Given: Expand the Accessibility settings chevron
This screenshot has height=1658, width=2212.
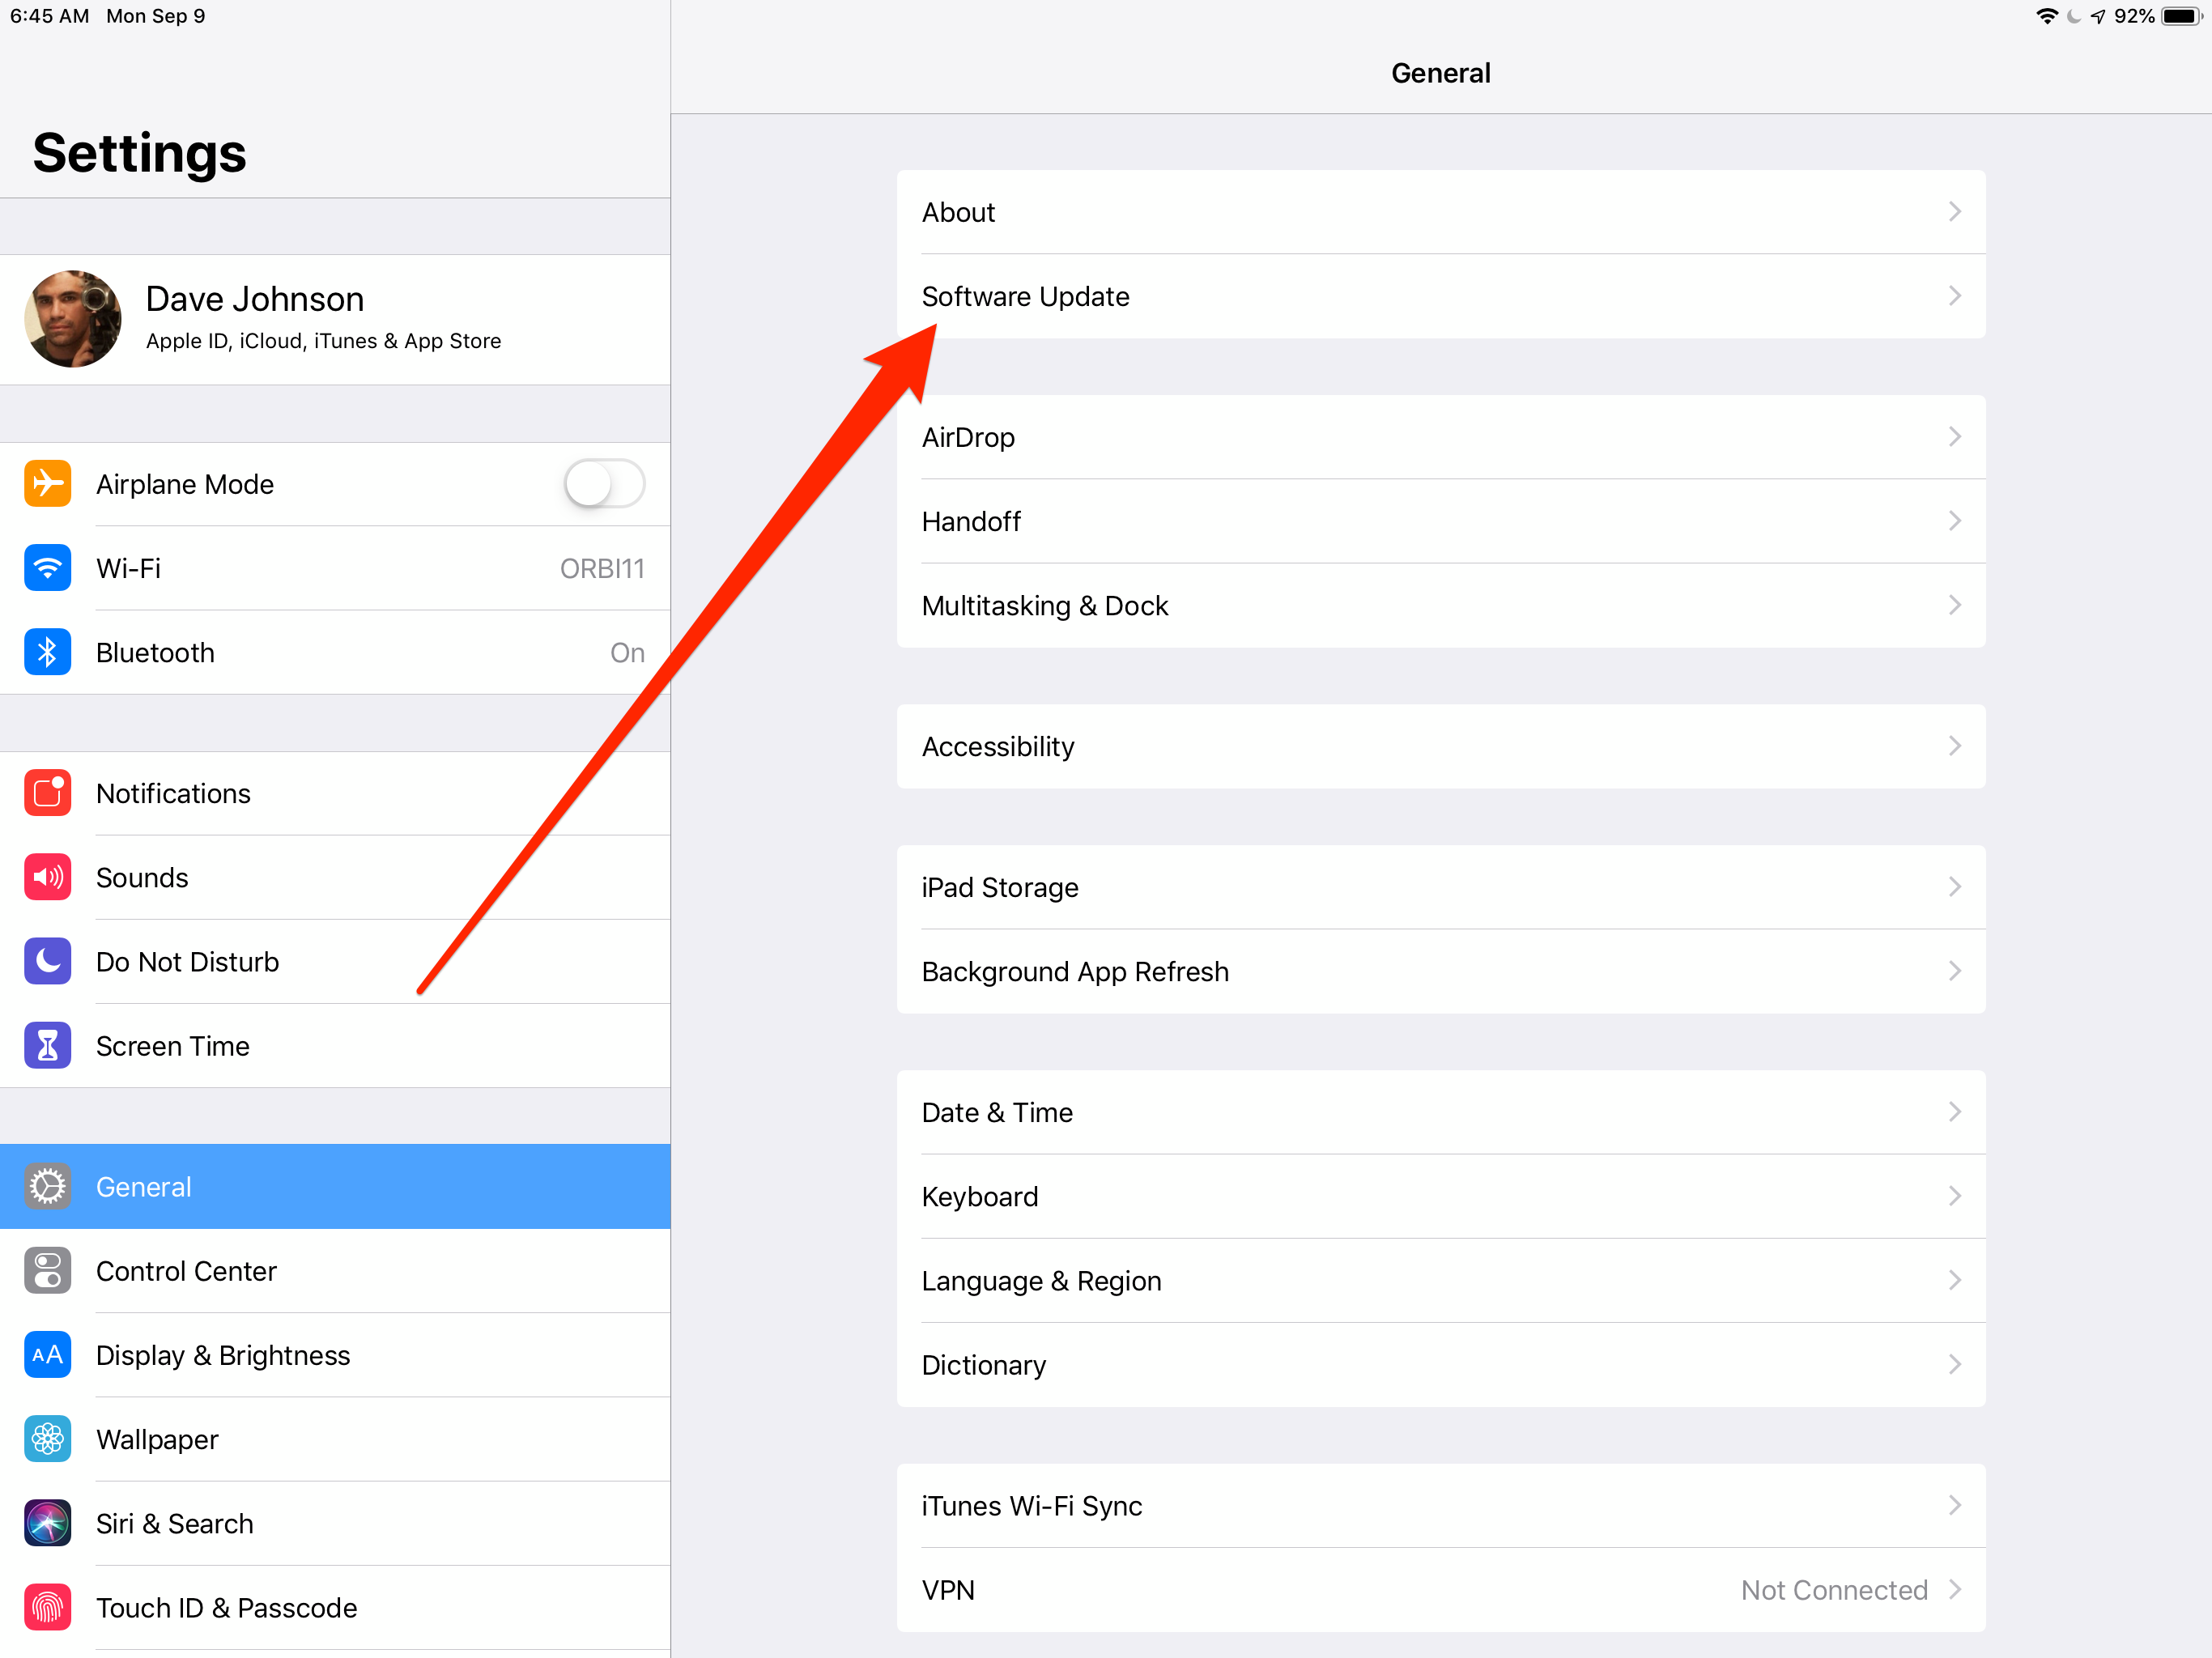Looking at the screenshot, I should coord(1955,746).
